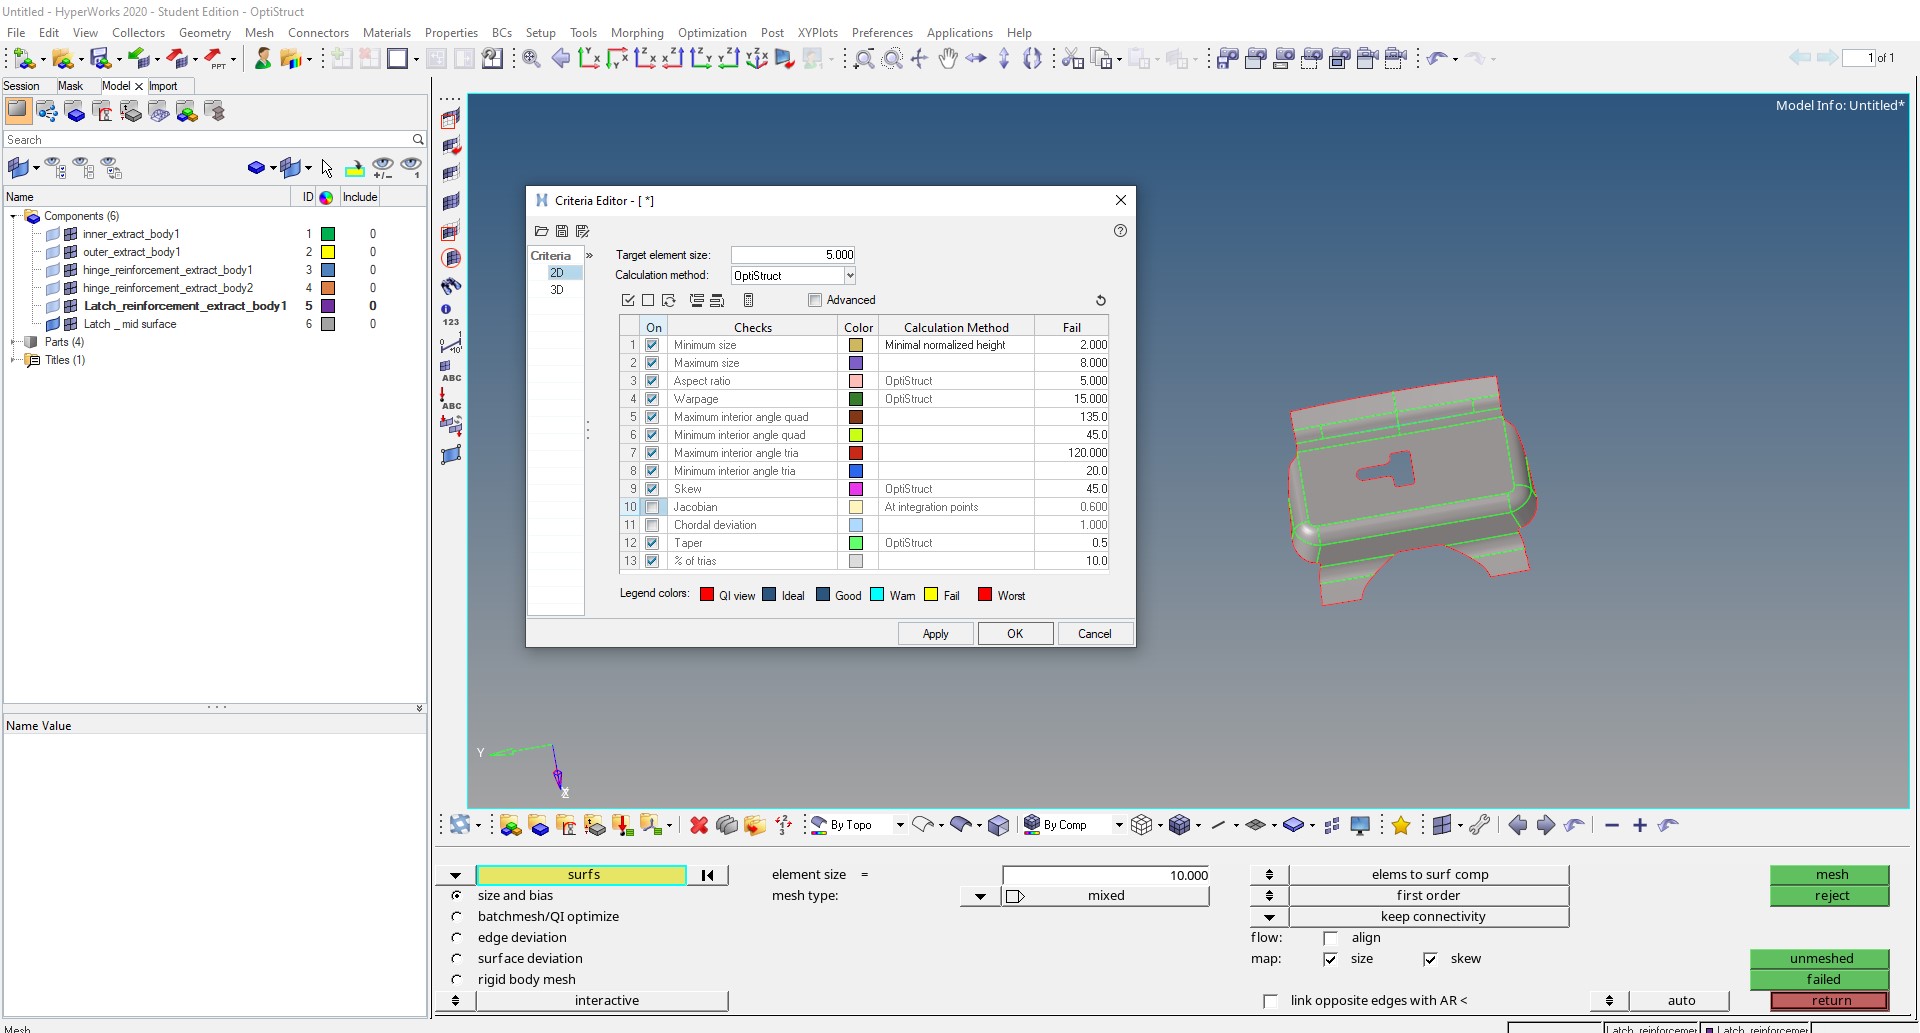Click the red X delete icon in bottom toolbar
The image size is (1920, 1033).
699,825
